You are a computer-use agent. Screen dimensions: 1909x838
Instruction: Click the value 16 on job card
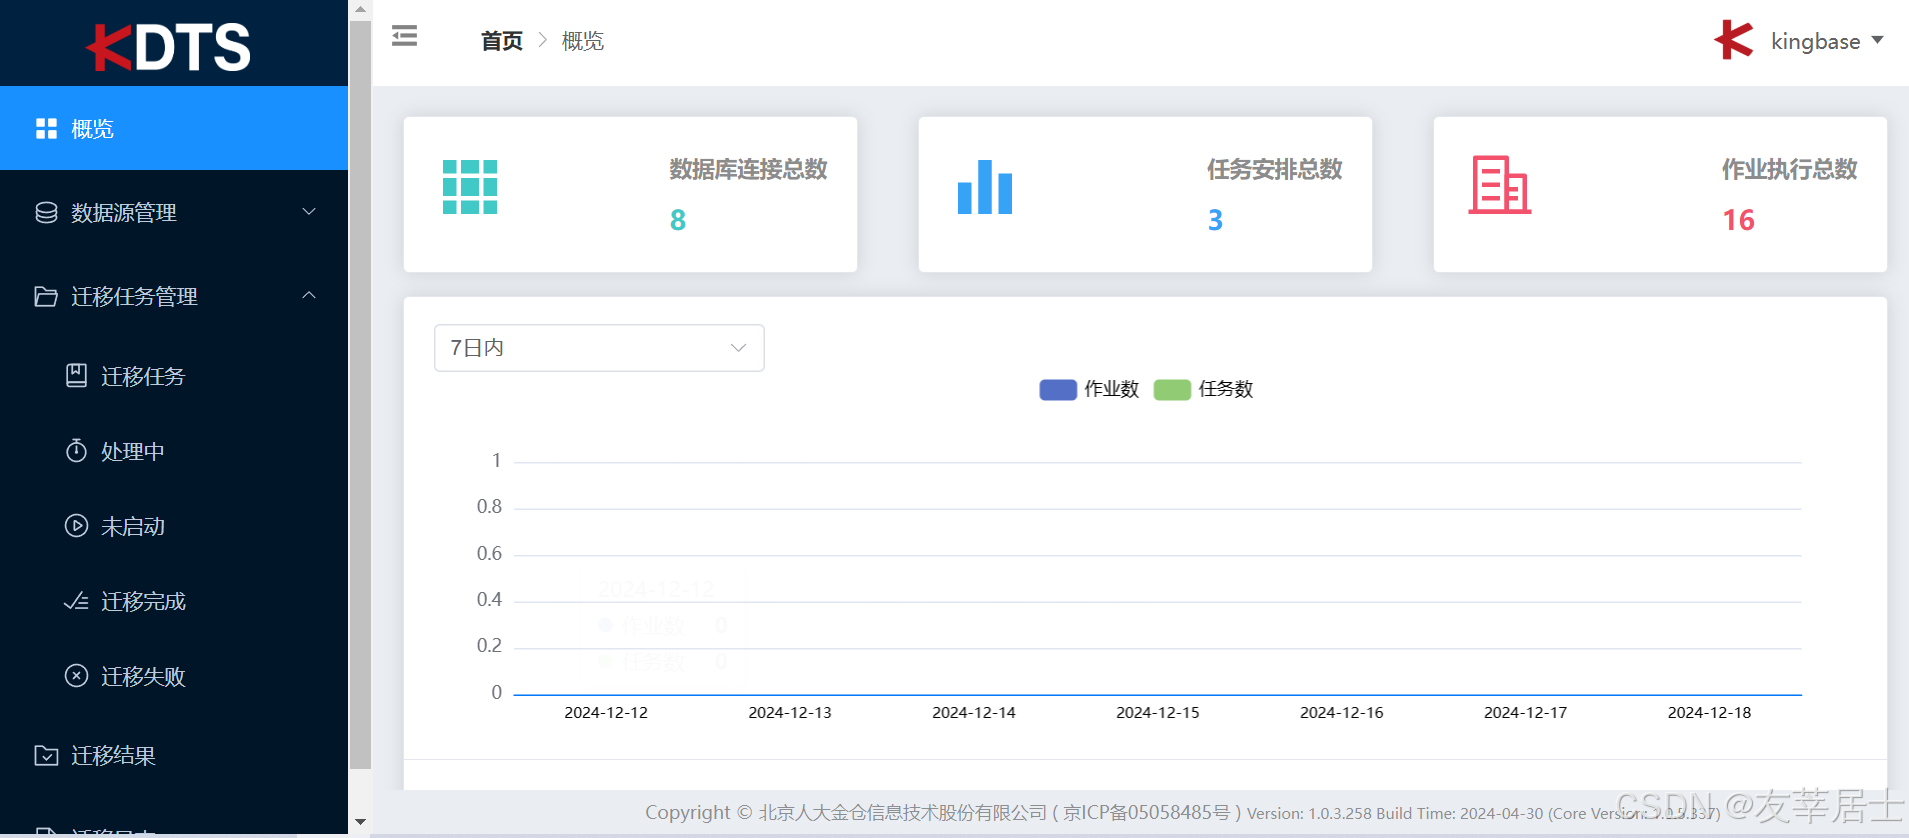point(1738,220)
